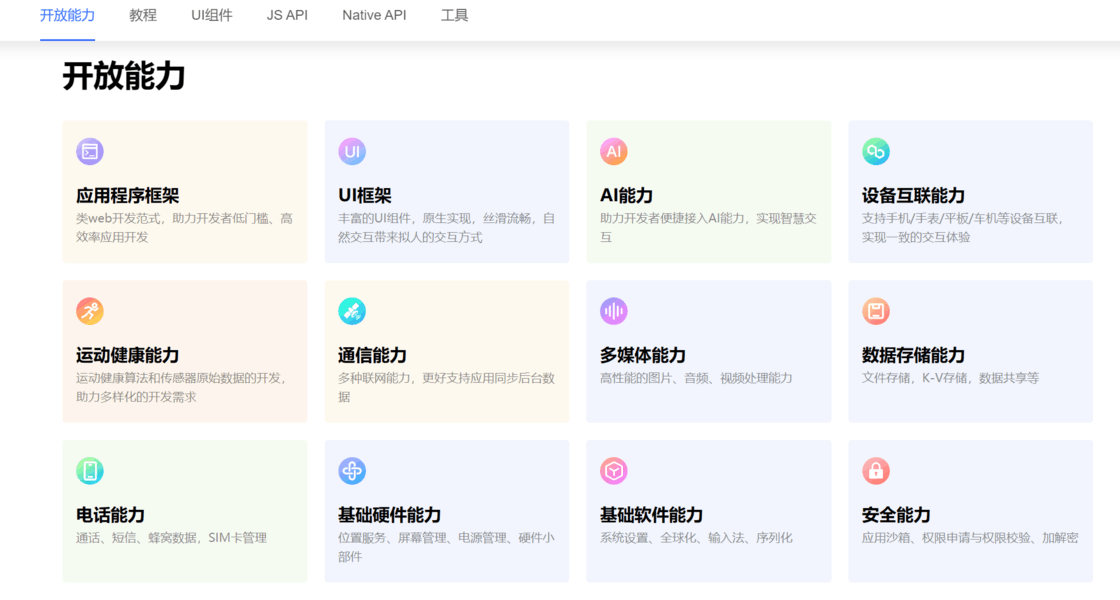Click the 运动健康能力 running figure icon
Viewport: 1120px width, 600px height.
tap(90, 311)
